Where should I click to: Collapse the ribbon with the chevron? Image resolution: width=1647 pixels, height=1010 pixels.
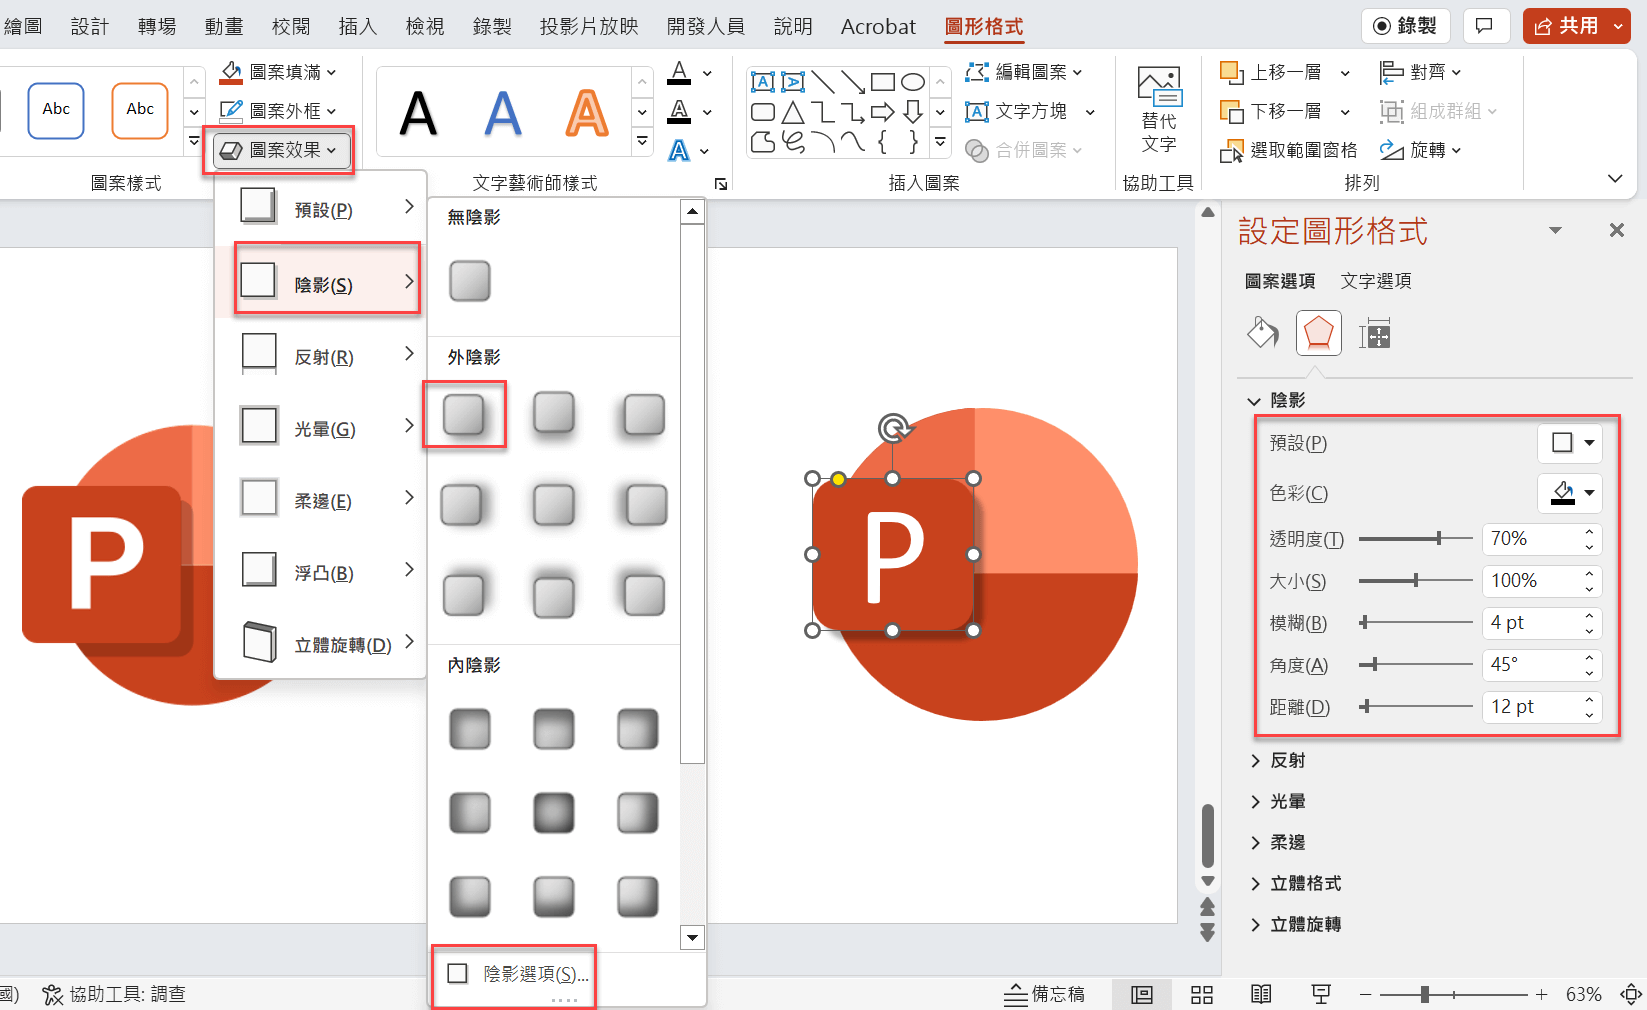[x=1615, y=178]
